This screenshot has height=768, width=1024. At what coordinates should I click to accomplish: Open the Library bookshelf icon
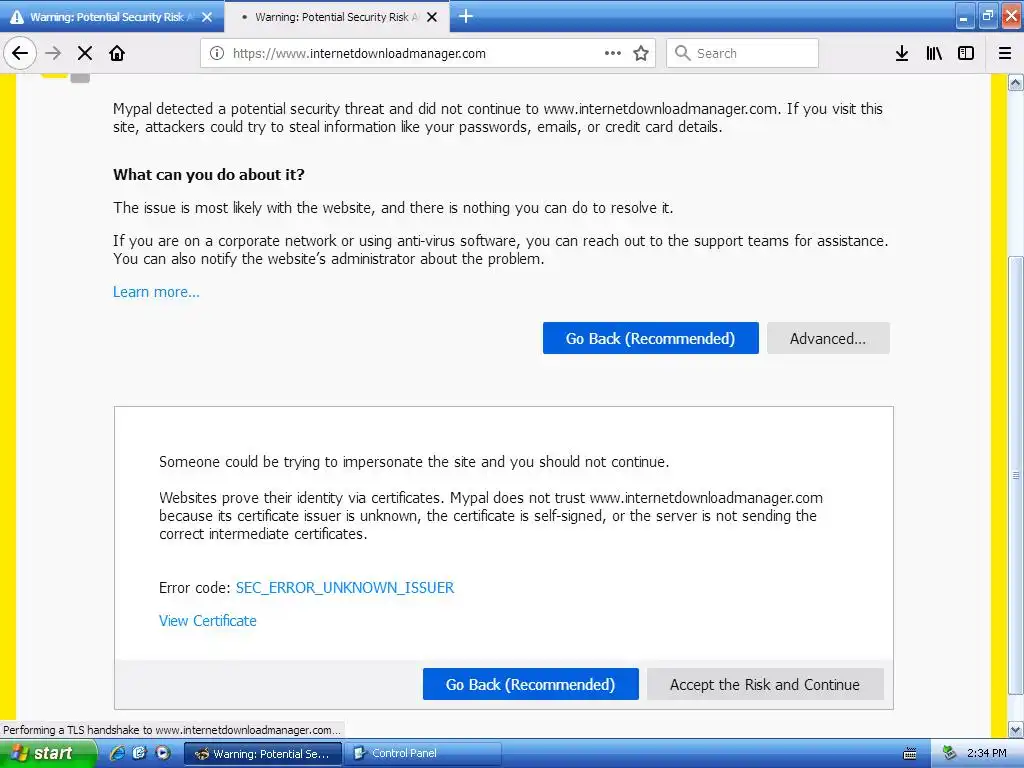pos(934,54)
